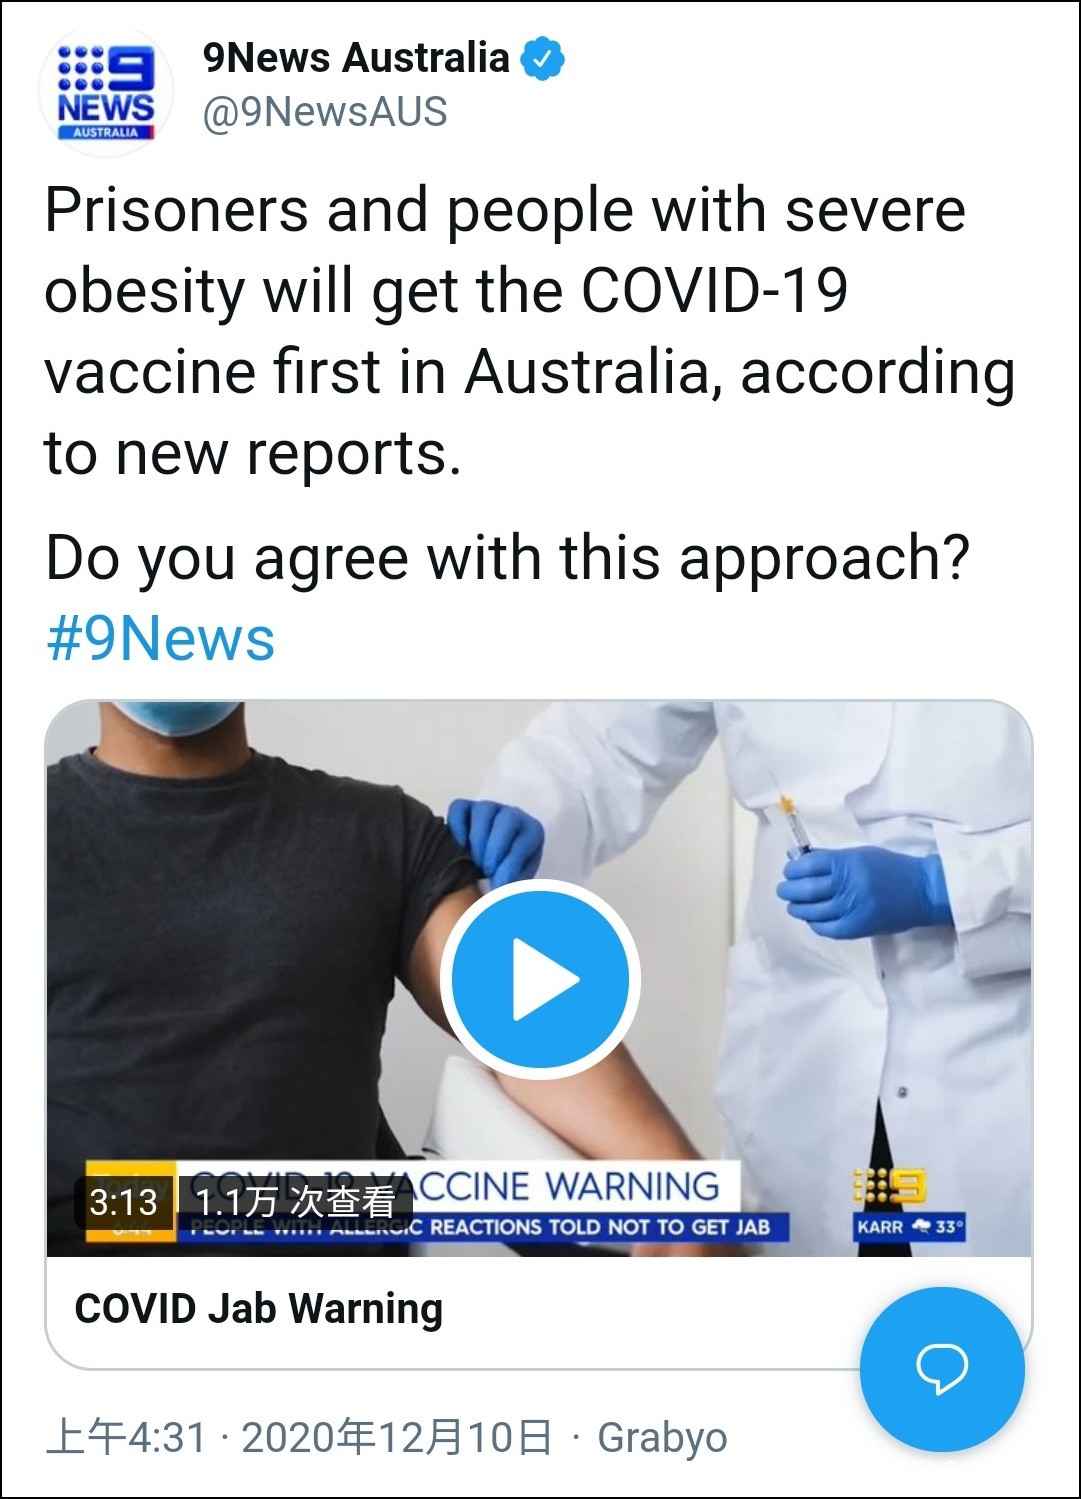Tap the tweet timestamp 上午4:31
Image resolution: width=1081 pixels, height=1499 pixels.
point(126,1438)
